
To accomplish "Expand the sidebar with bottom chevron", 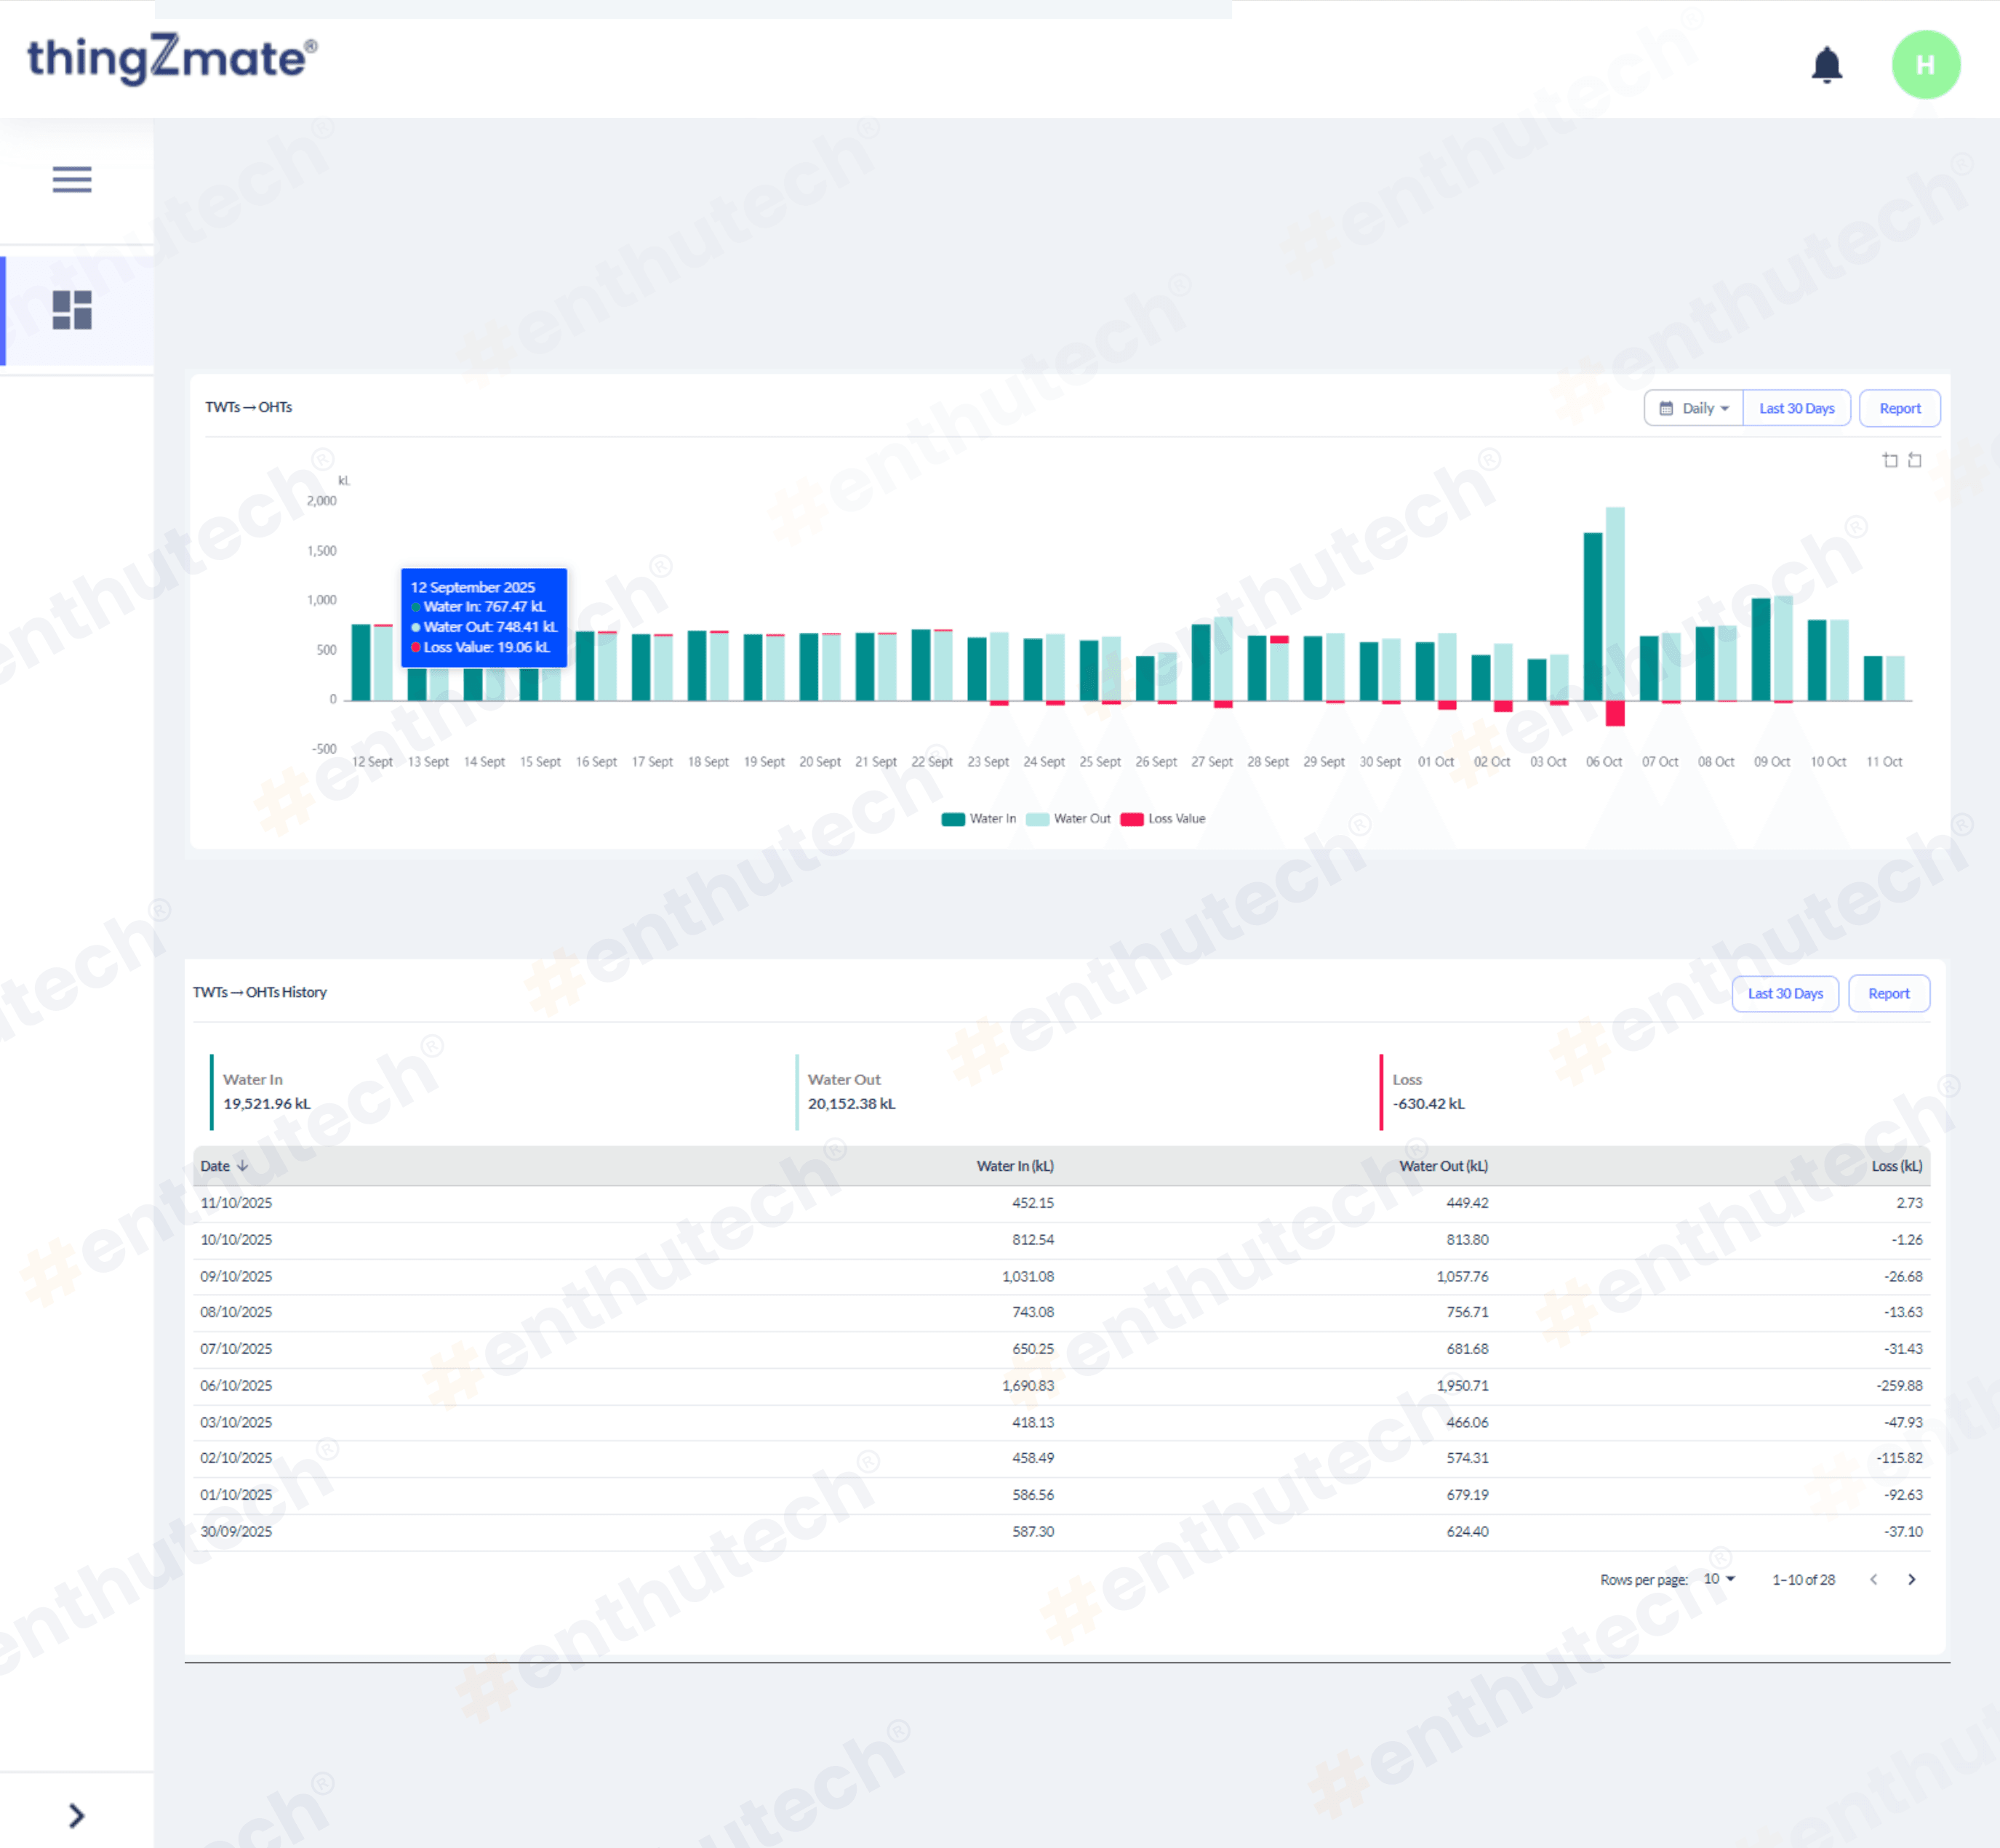I will tap(76, 1815).
